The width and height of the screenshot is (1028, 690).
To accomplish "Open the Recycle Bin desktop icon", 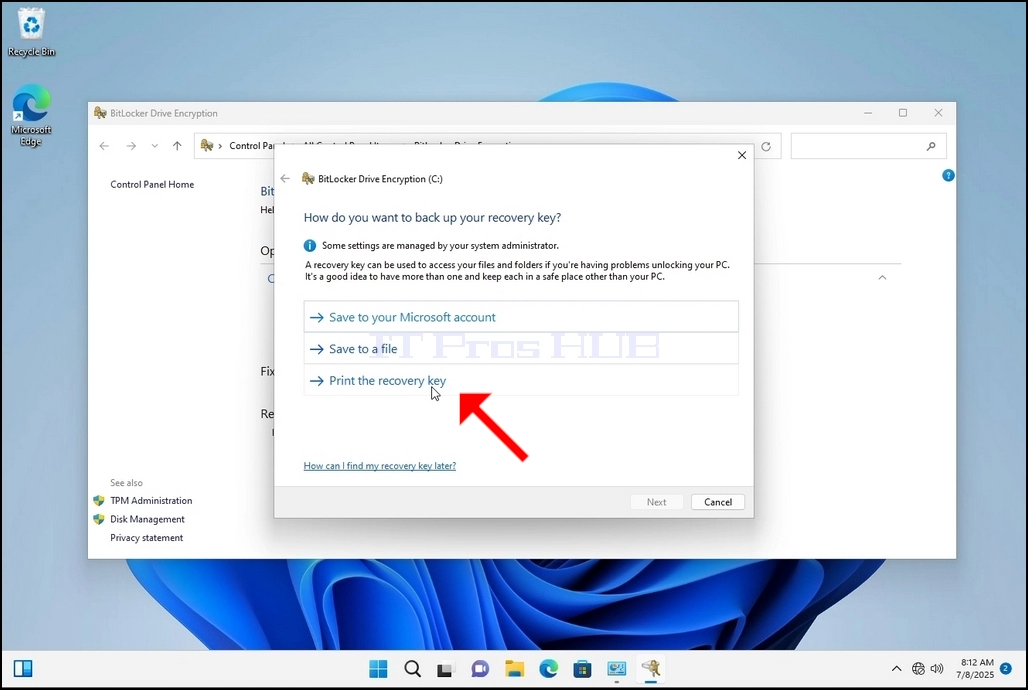I will tap(31, 31).
